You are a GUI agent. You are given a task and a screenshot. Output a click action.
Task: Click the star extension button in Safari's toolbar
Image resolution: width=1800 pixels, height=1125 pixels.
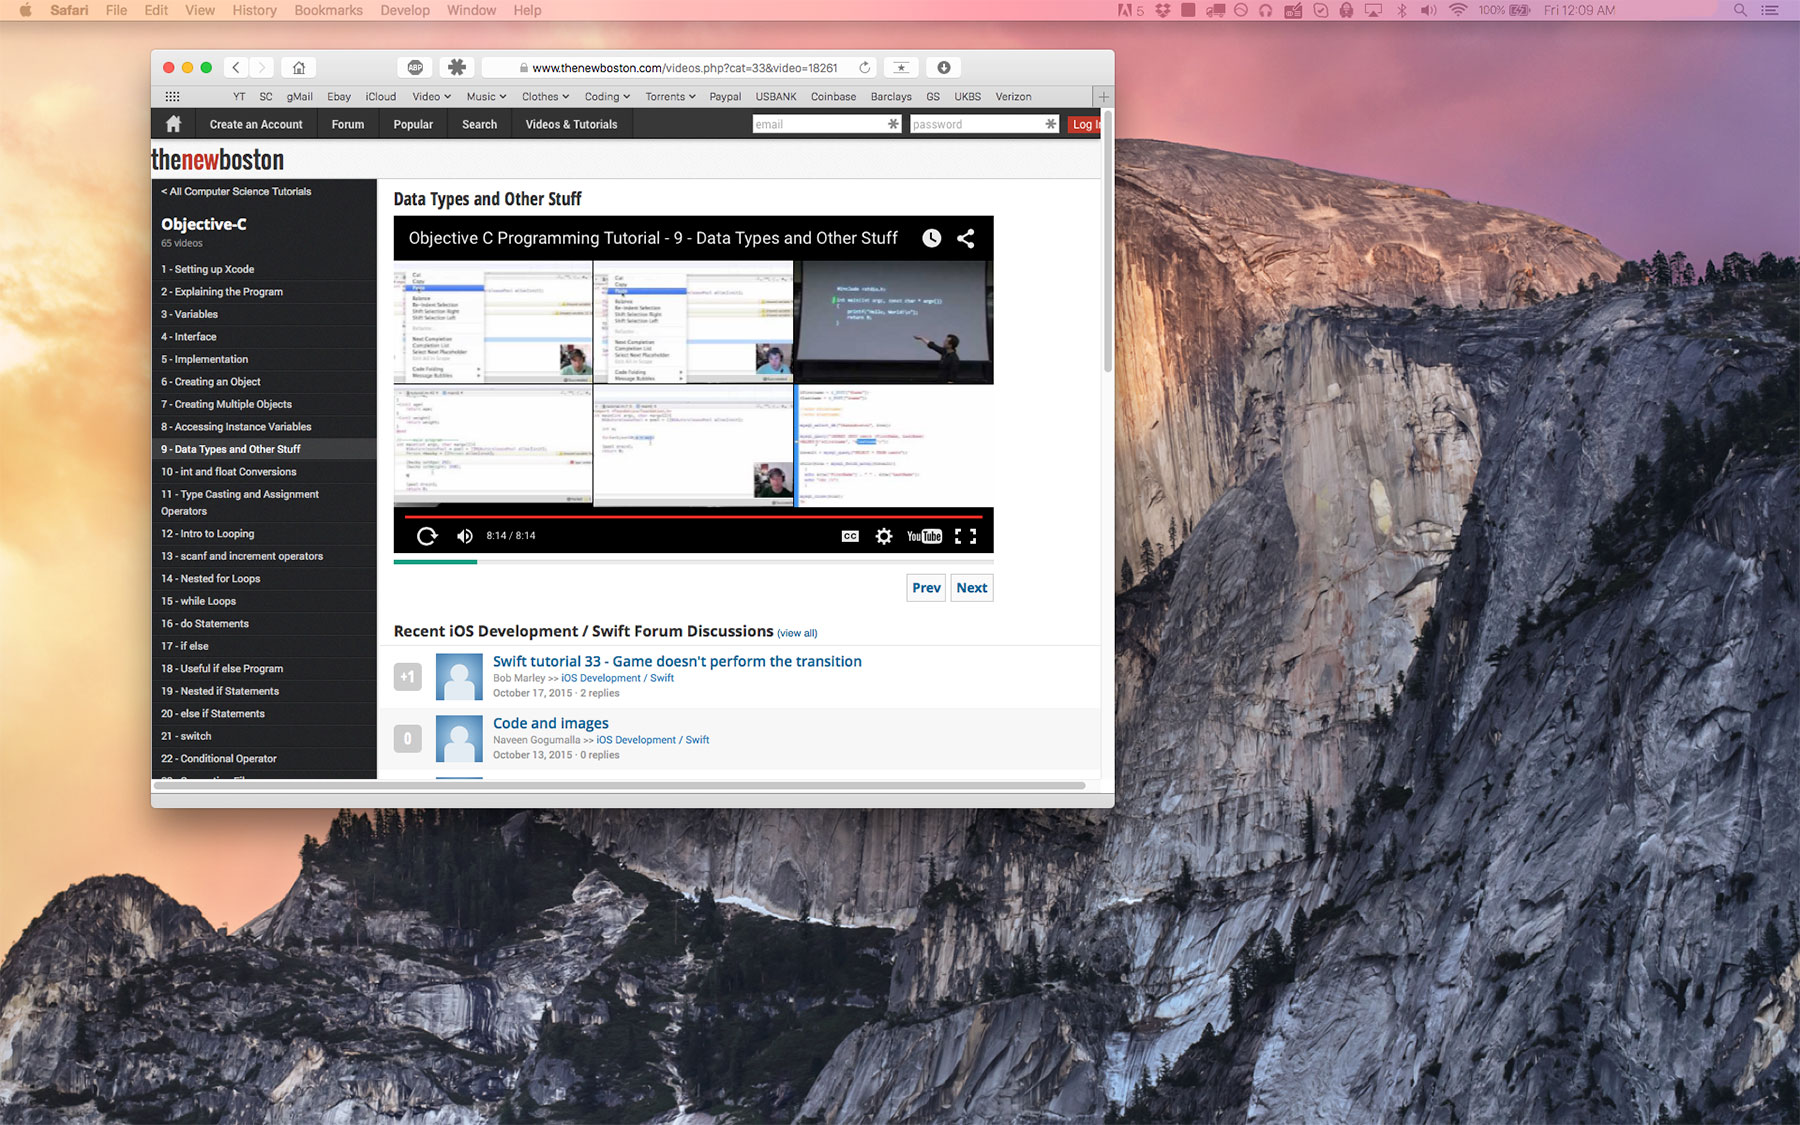tap(901, 67)
